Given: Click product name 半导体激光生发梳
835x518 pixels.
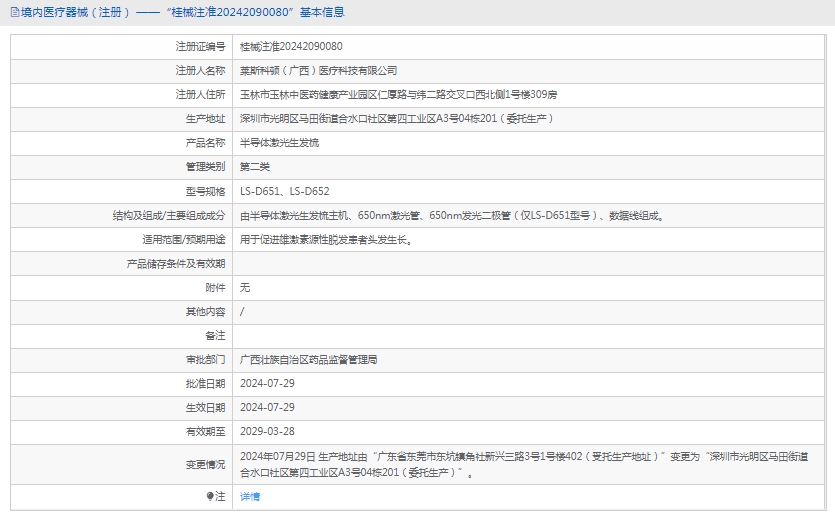Looking at the screenshot, I should coord(279,142).
